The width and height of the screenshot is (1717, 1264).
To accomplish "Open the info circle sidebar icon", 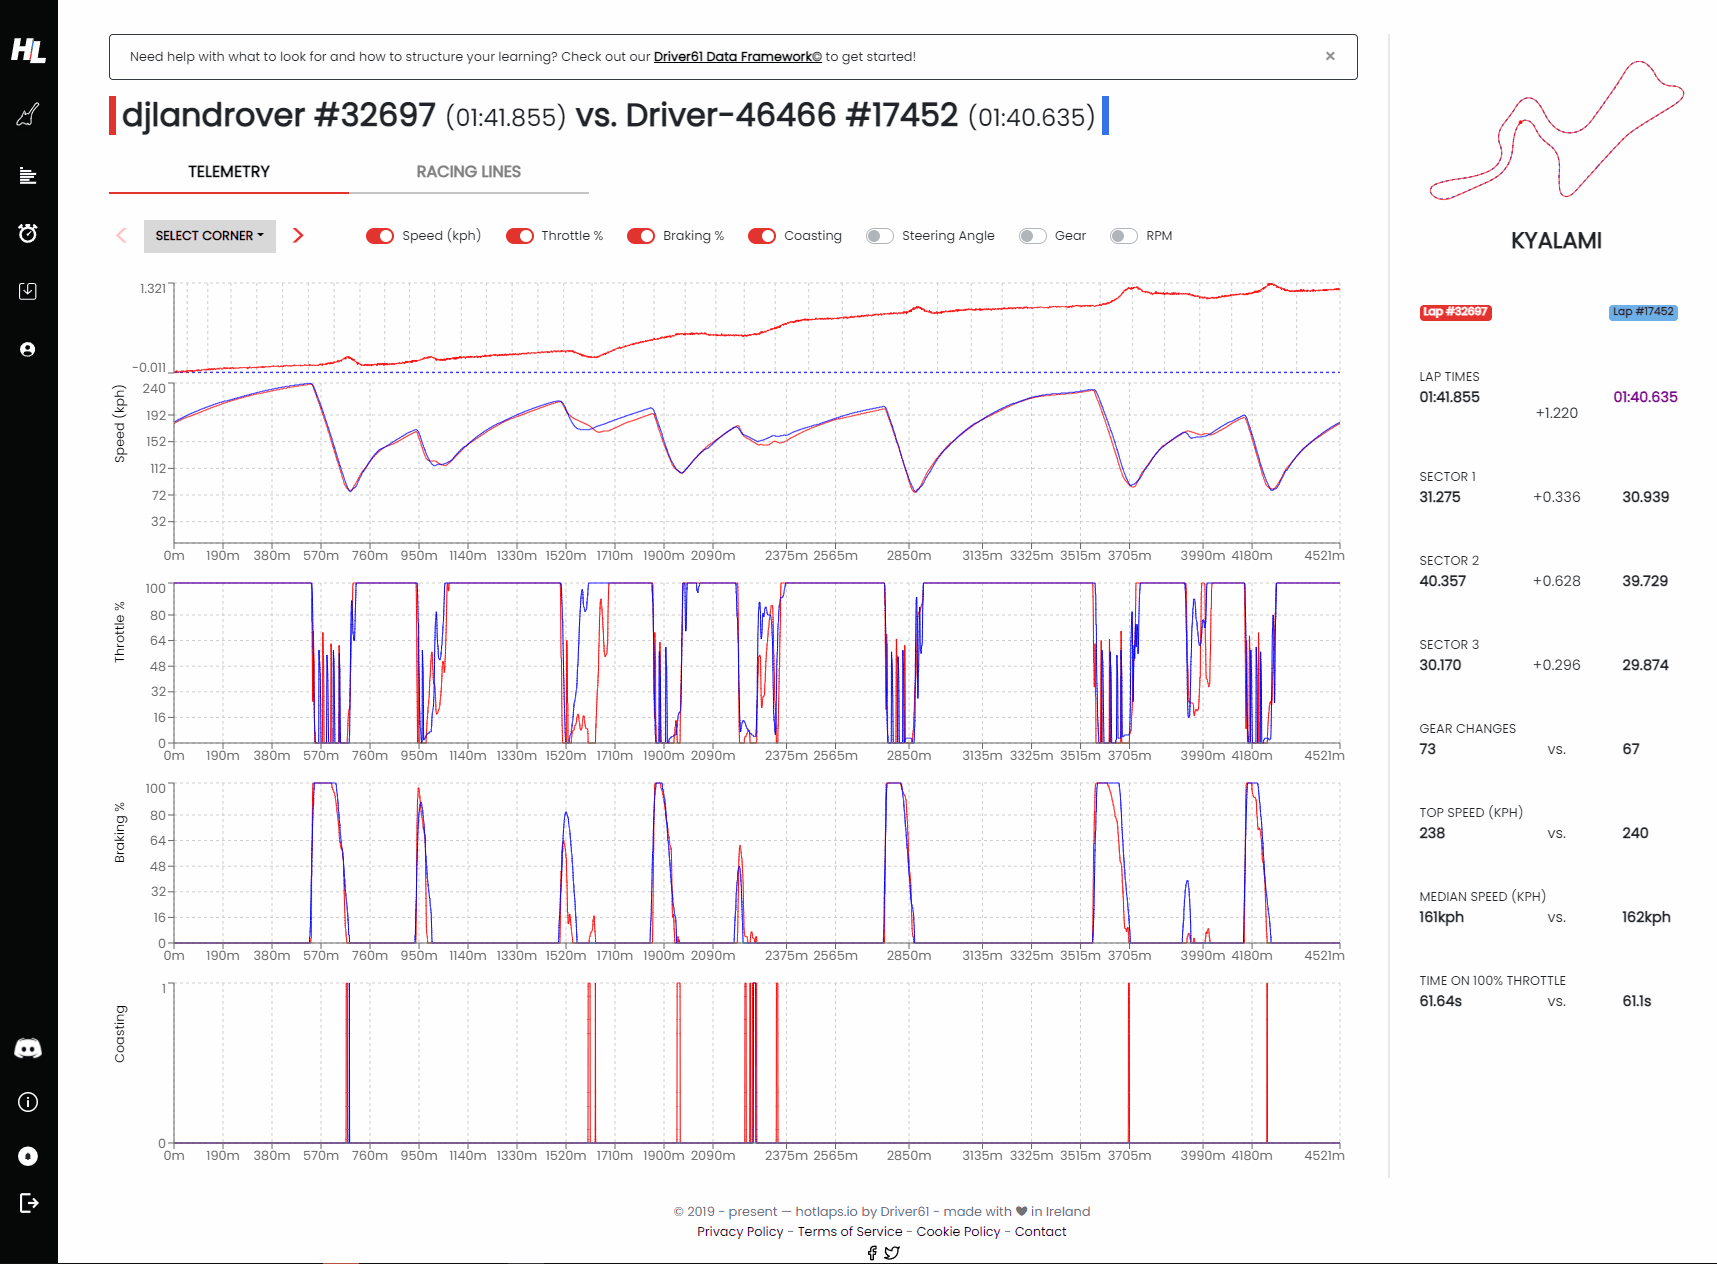I will (x=28, y=1102).
